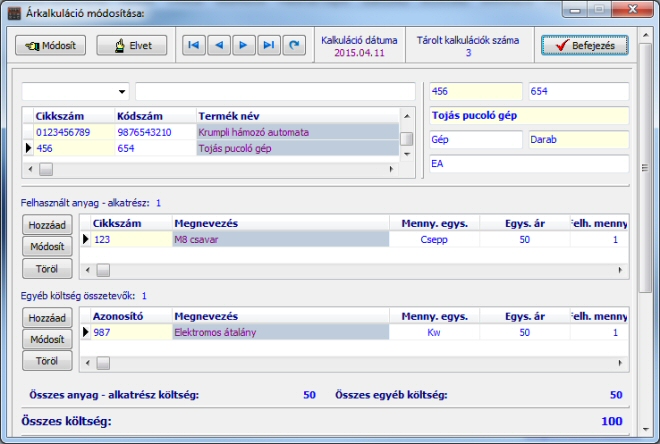Go to the previous calculation record
Viewport: 660px width, 444px height.
[219, 45]
